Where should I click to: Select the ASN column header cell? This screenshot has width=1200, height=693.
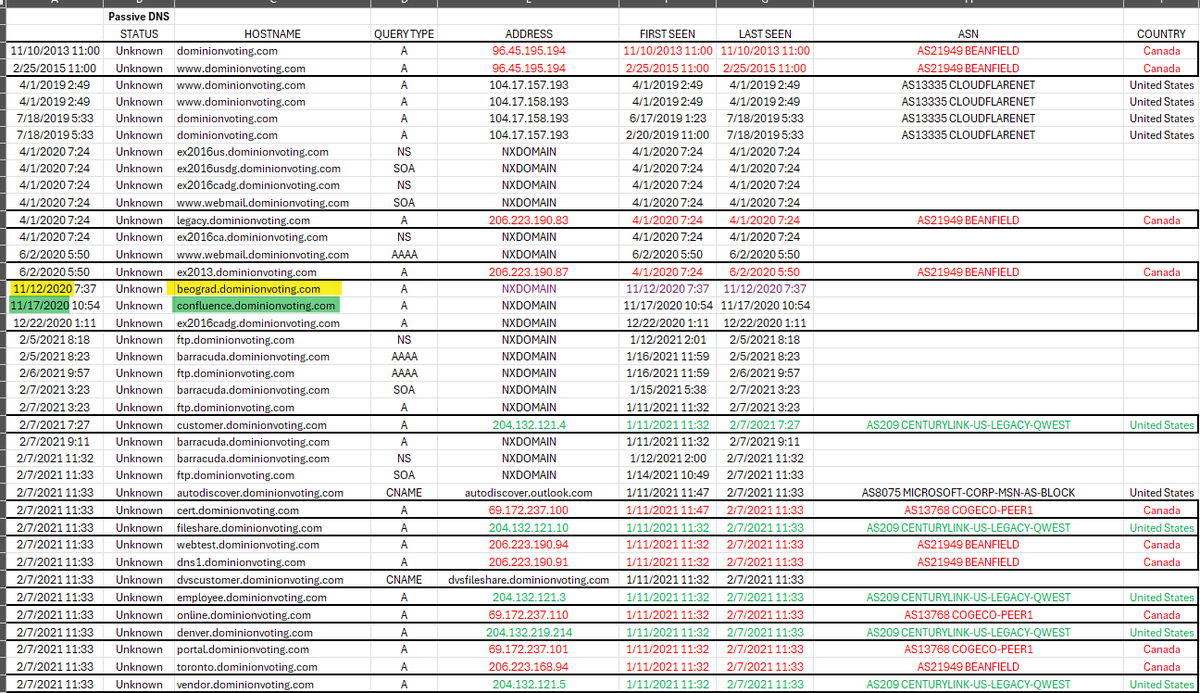tap(968, 34)
